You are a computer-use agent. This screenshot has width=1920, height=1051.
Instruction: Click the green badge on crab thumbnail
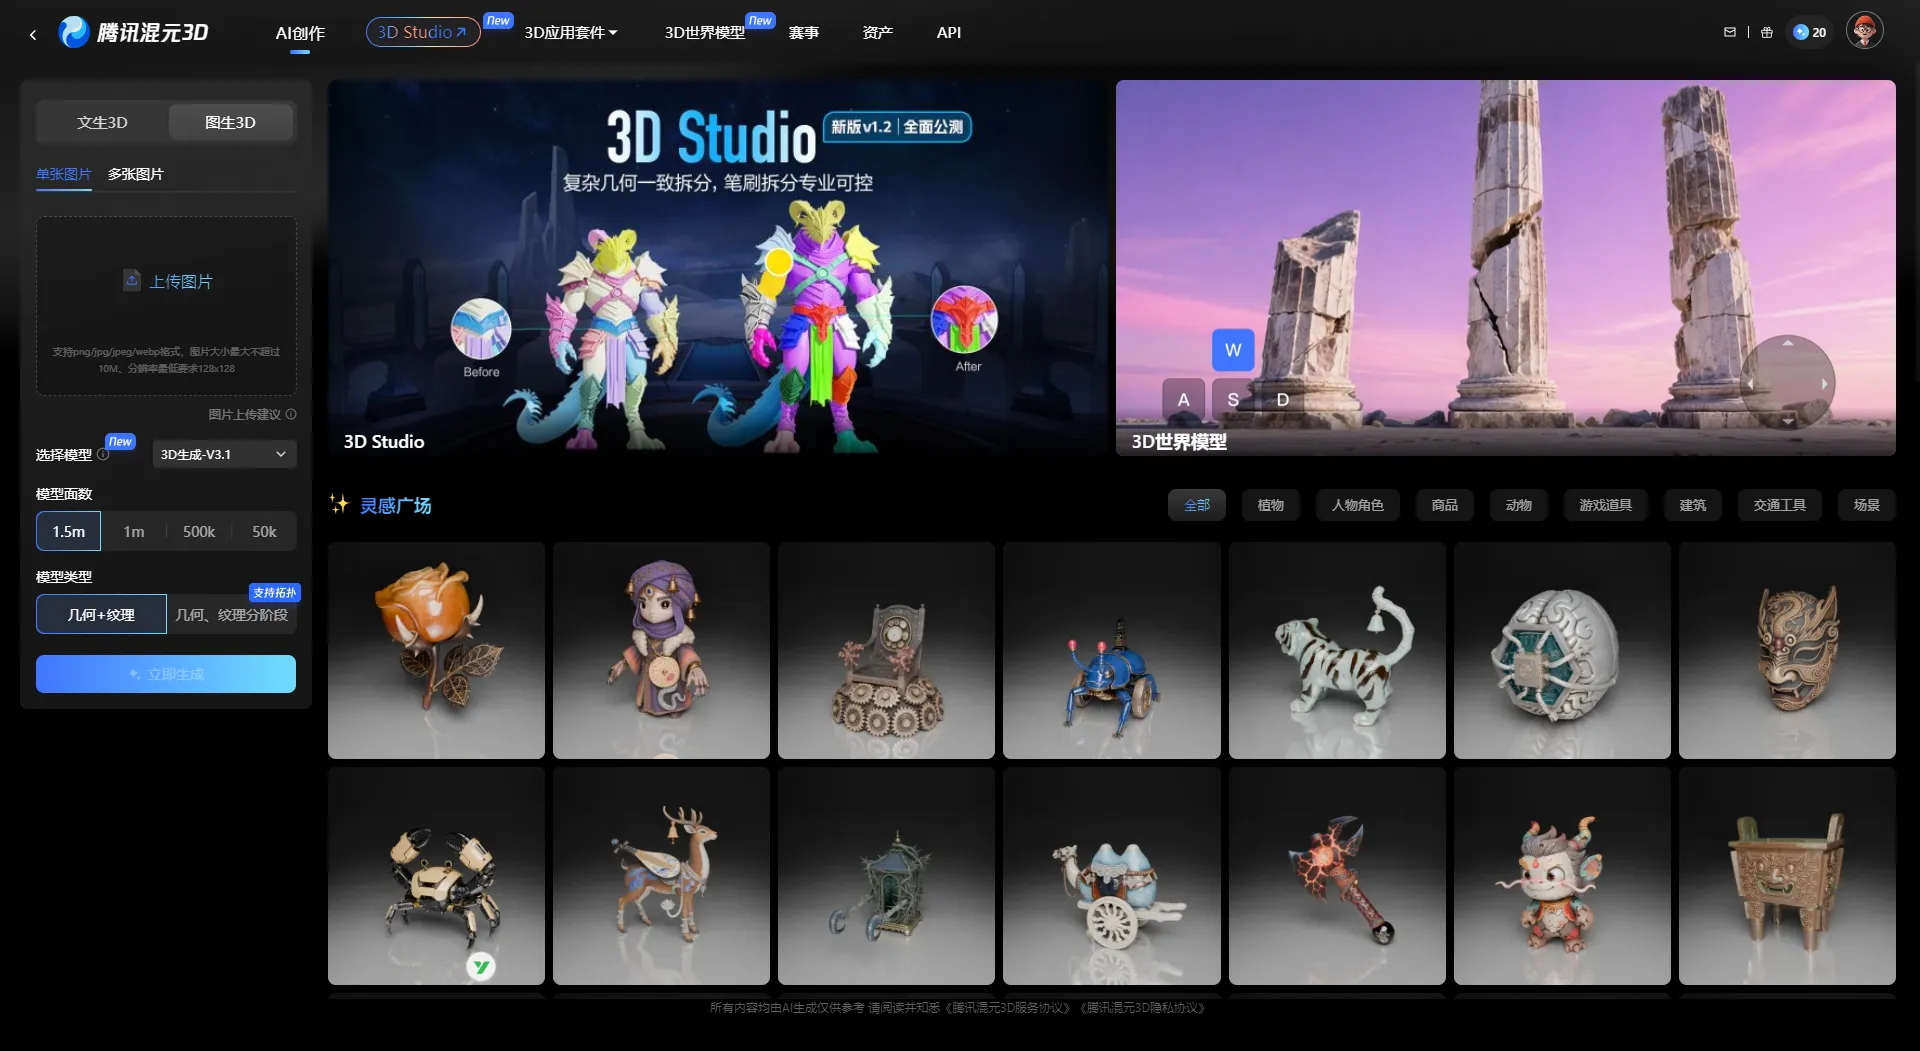tap(481, 966)
